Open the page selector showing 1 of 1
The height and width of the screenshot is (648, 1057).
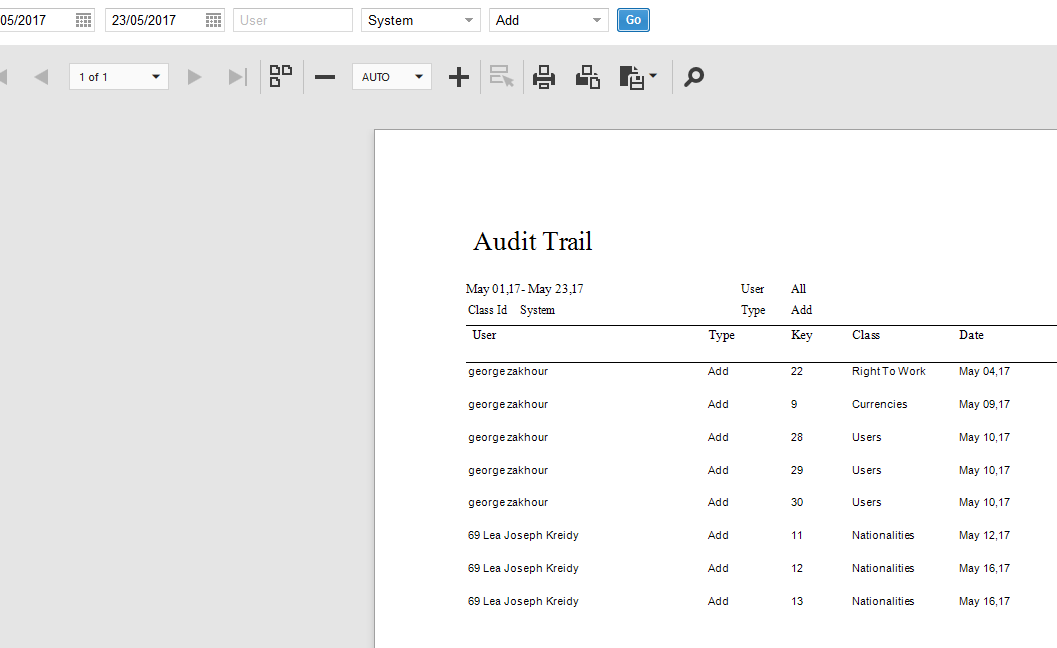pyautogui.click(x=119, y=77)
